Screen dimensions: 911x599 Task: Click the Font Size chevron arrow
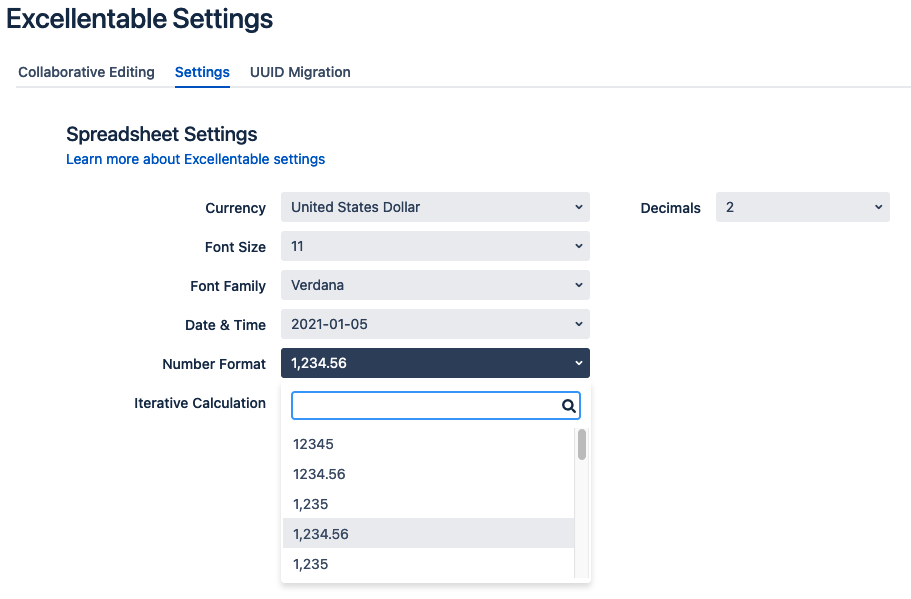[x=579, y=246]
